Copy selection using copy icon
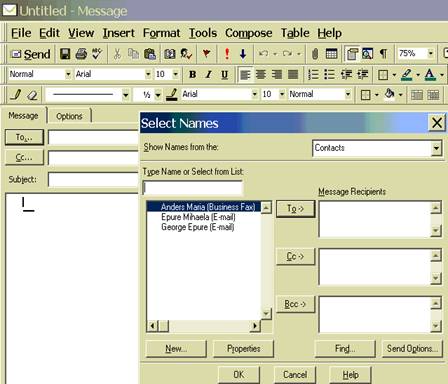 [133, 54]
